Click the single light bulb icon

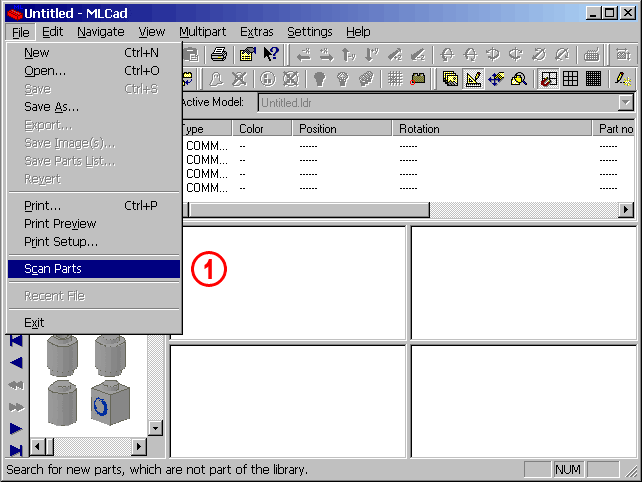(x=319, y=79)
